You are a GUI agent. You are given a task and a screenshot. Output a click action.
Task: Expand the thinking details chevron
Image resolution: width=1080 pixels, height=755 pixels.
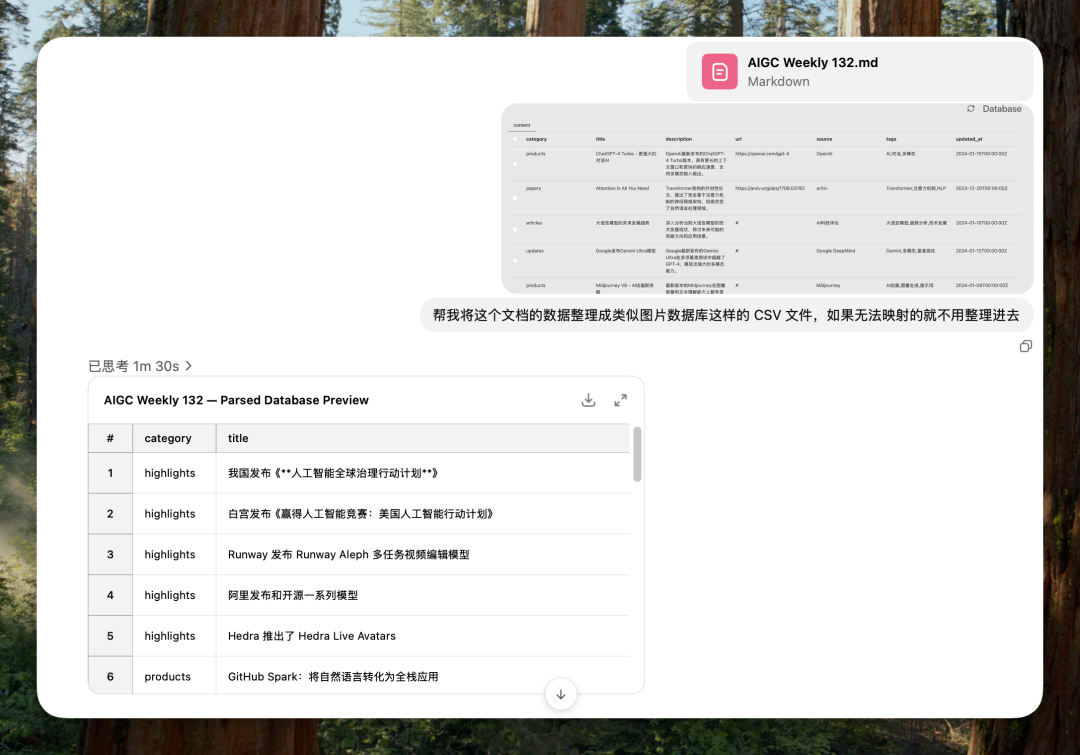click(189, 366)
